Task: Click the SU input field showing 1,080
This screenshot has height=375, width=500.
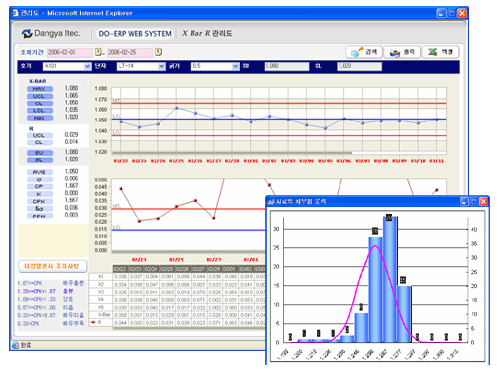Action: [287, 66]
